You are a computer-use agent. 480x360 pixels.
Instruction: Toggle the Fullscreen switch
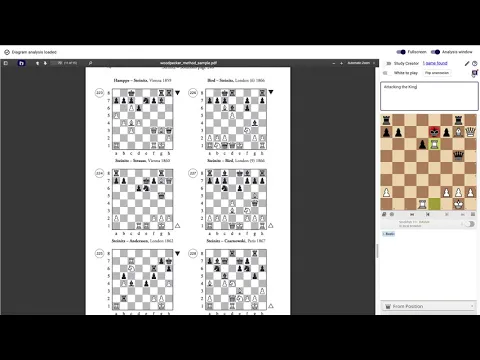(x=401, y=52)
